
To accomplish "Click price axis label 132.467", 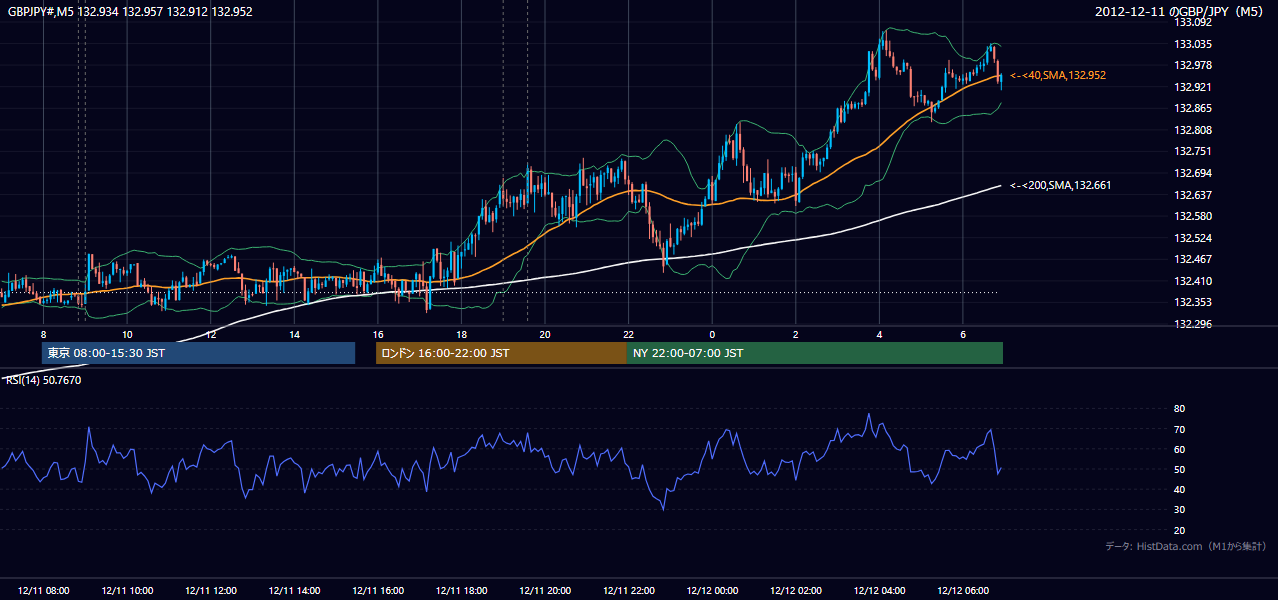I will pyautogui.click(x=1193, y=259).
